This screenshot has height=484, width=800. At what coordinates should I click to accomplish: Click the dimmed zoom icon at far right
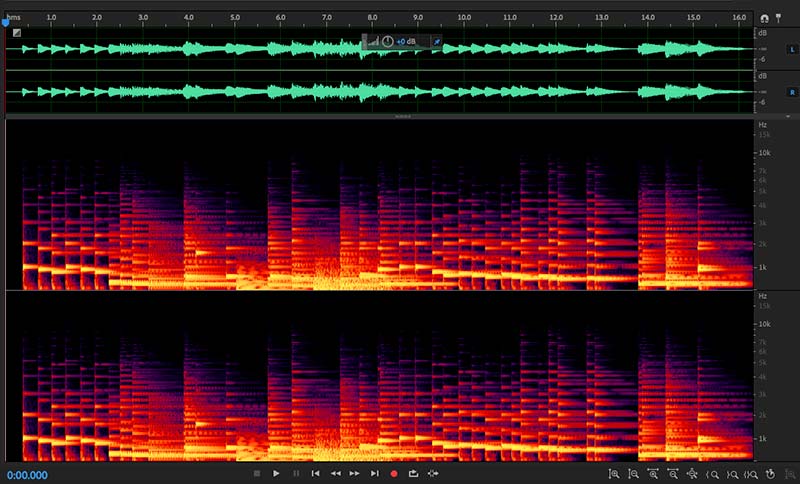[x=790, y=474]
